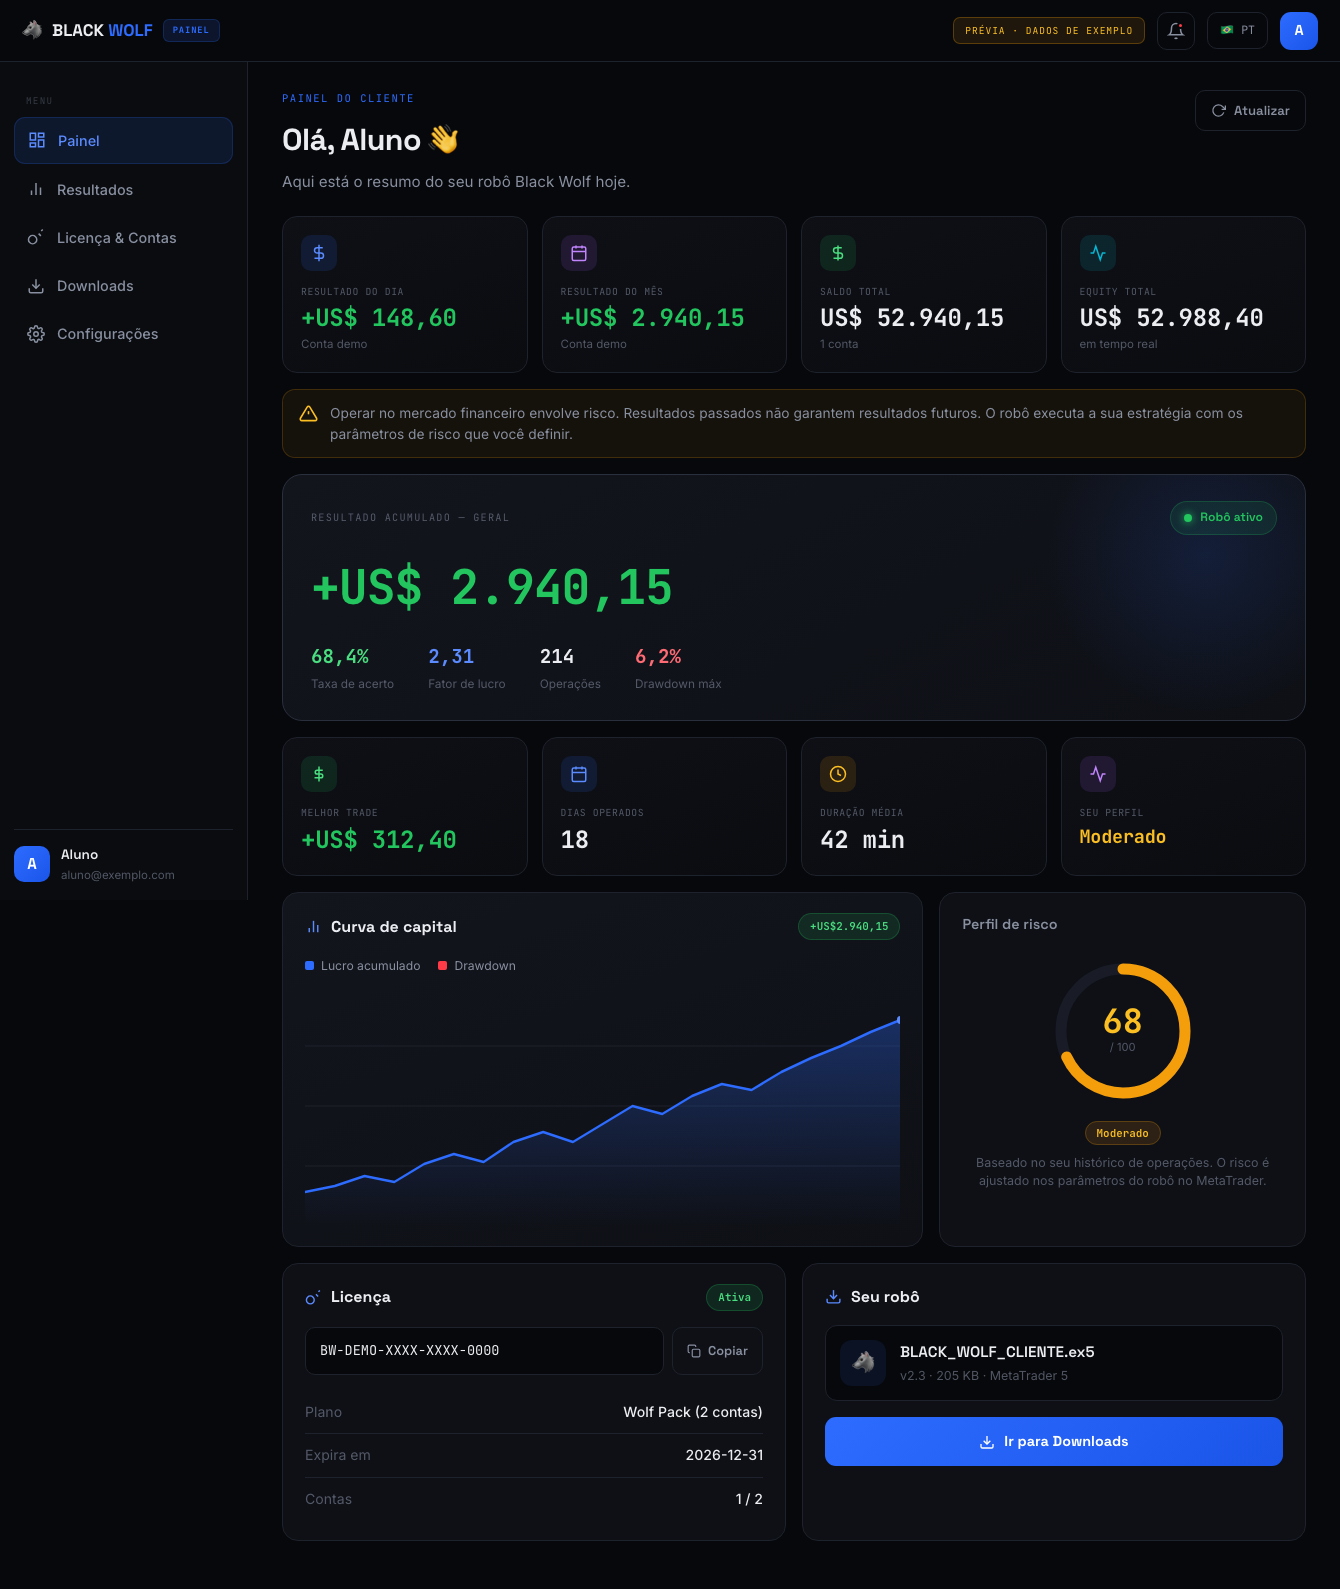Image resolution: width=1340 pixels, height=1589 pixels.
Task: Click the Ativa license status badge
Action: (x=734, y=1298)
